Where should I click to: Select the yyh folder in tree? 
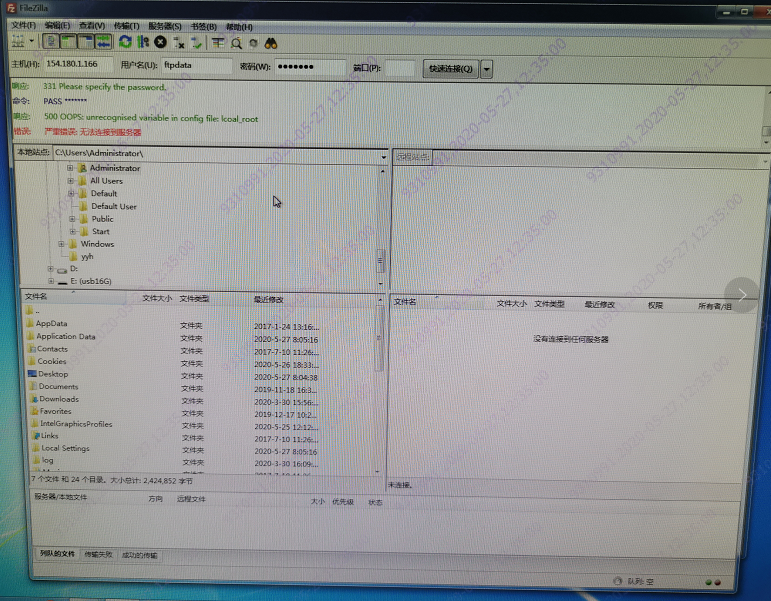pos(87,257)
